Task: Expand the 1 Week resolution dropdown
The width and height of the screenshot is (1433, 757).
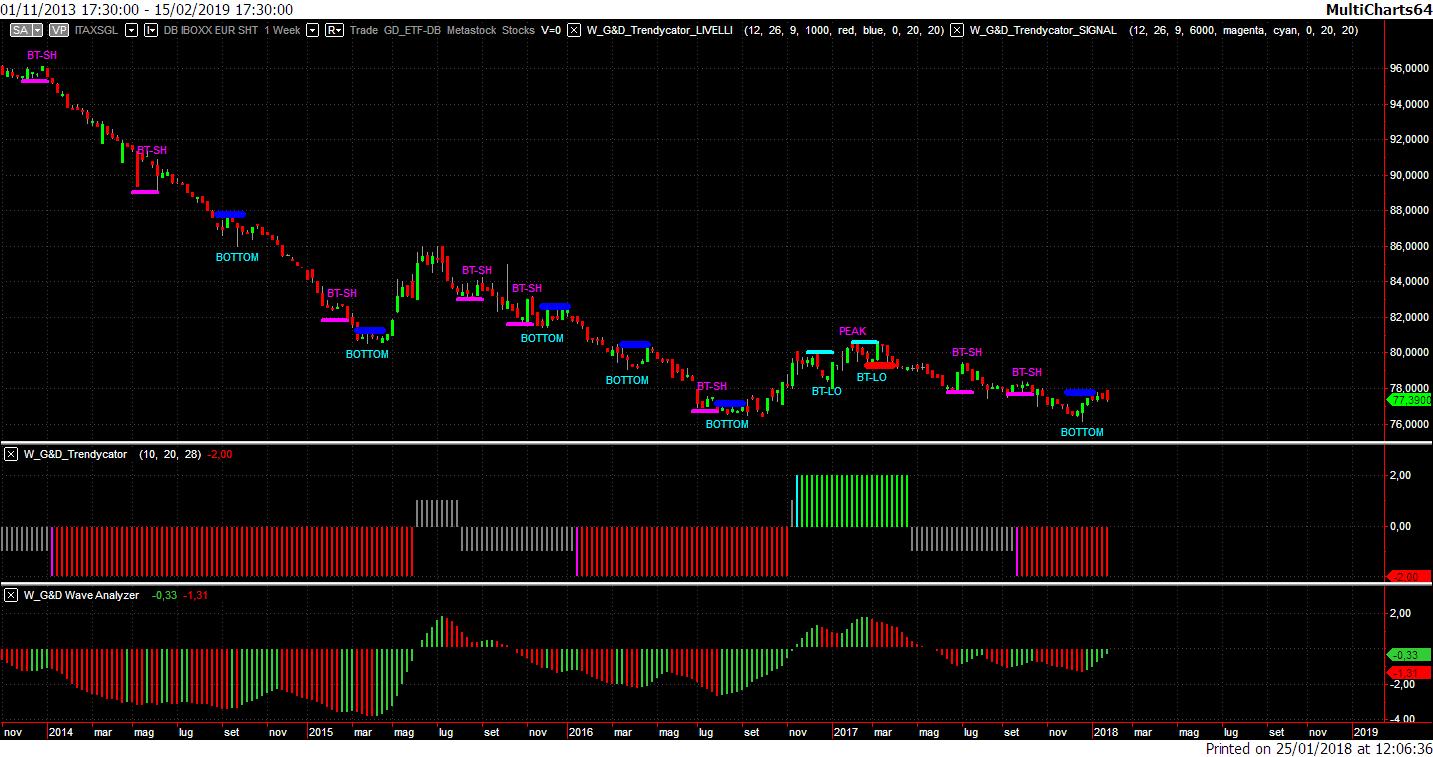Action: tap(313, 30)
